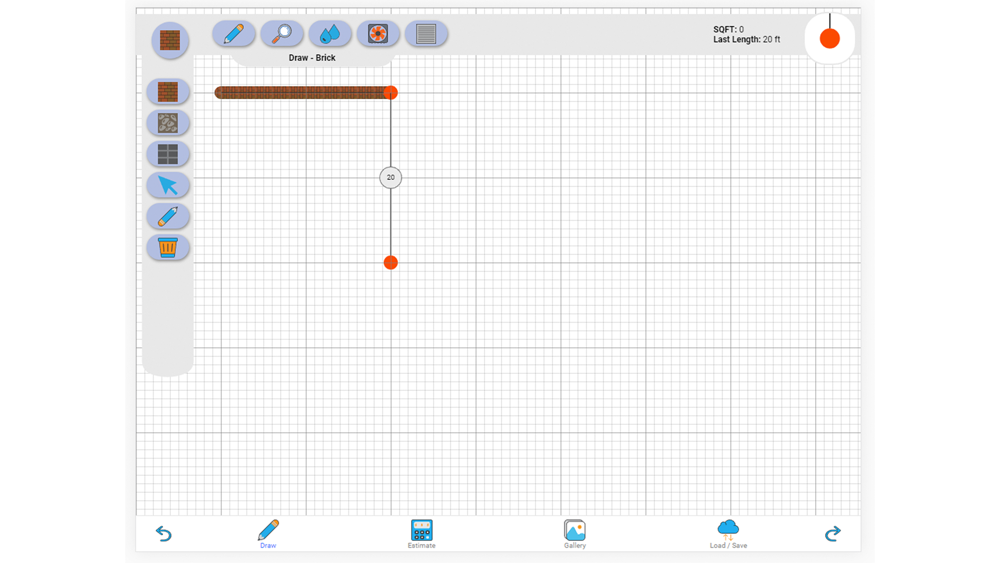Viewport: 1000px width, 563px height.
Task: Switch to the Draw tab
Action: point(268,534)
